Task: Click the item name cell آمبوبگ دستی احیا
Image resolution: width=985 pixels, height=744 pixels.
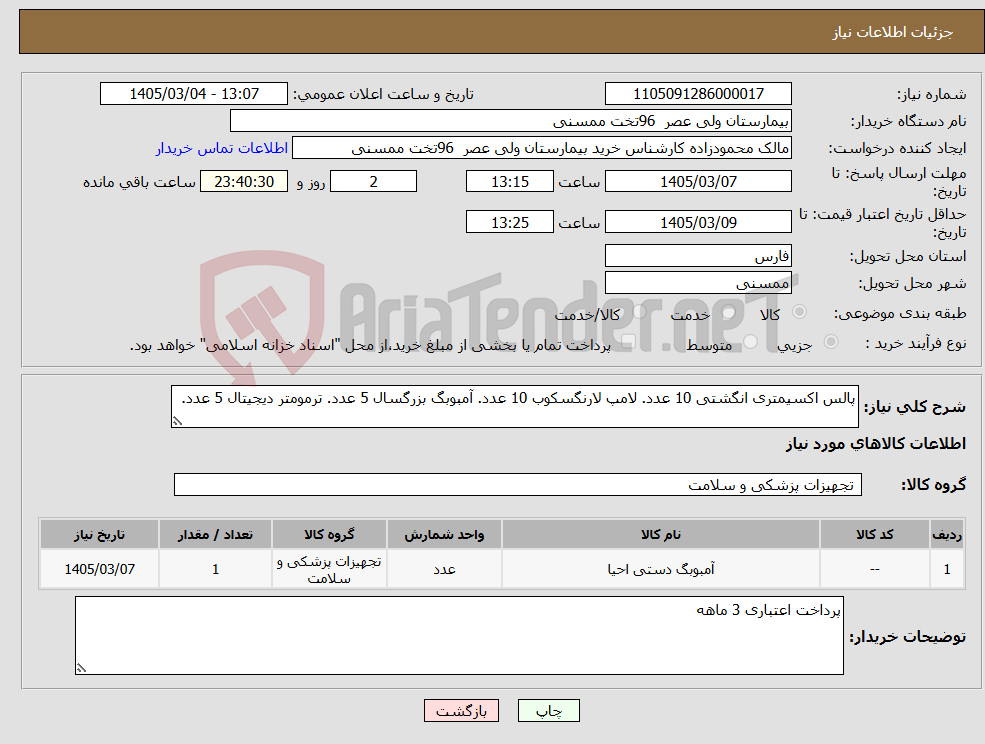Action: (661, 569)
